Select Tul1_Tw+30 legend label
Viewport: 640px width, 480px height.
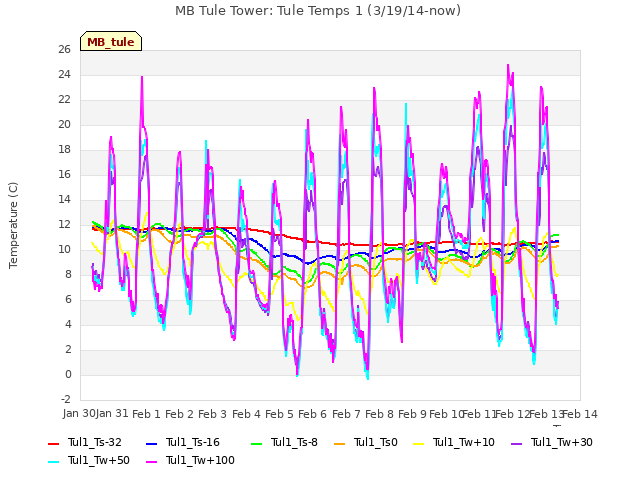[x=562, y=442]
